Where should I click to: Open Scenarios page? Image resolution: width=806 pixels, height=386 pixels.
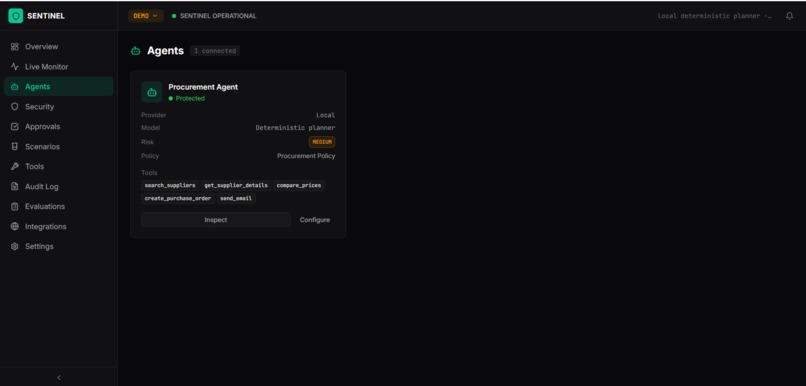(x=59, y=146)
